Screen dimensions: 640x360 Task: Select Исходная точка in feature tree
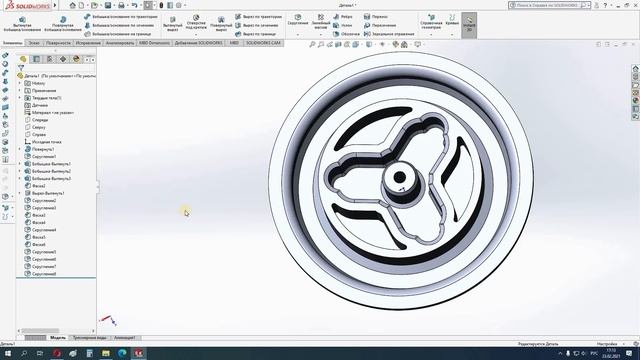[43, 142]
